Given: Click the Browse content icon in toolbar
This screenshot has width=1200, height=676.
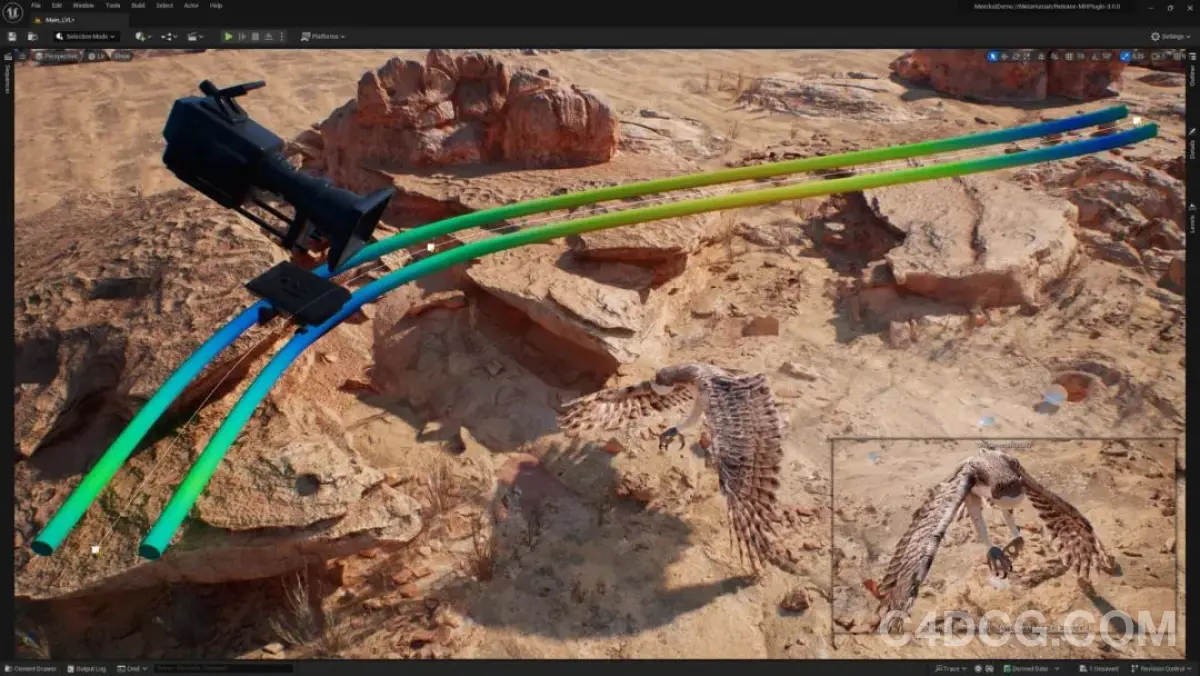Looking at the screenshot, I should tap(33, 36).
